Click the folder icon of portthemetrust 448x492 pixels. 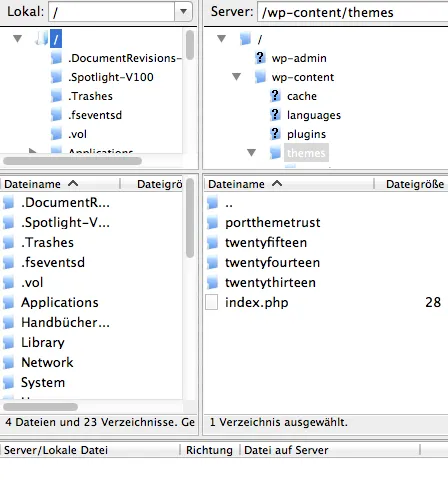(x=212, y=222)
